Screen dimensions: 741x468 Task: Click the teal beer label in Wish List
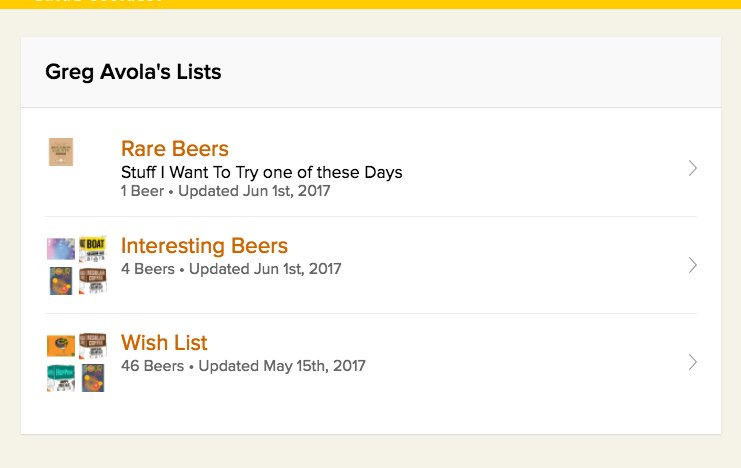(61, 378)
